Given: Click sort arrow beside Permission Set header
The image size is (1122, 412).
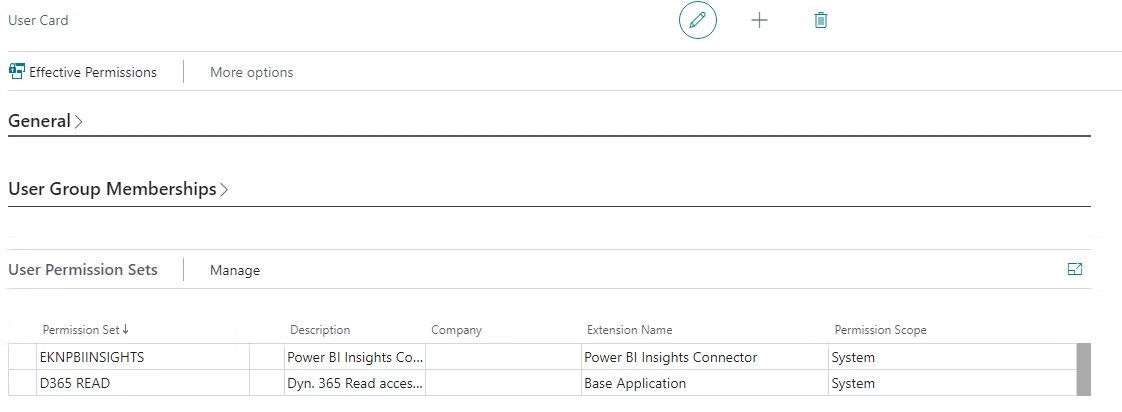Looking at the screenshot, I should [x=126, y=330].
